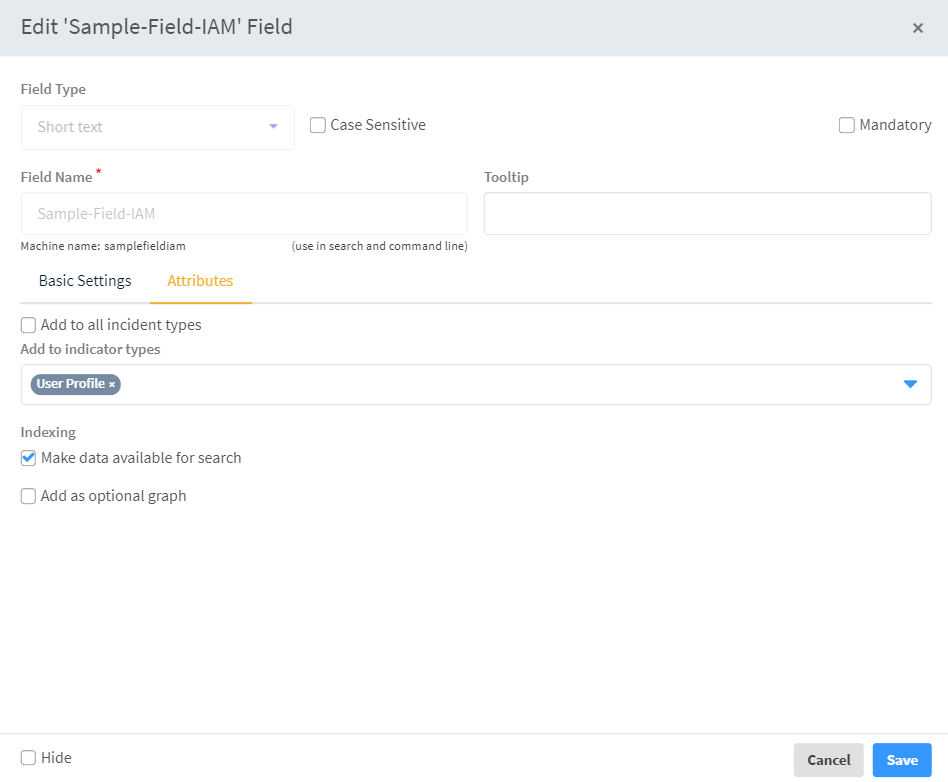Click the Field Type dropdown chevron
948x782 pixels.
(273, 127)
